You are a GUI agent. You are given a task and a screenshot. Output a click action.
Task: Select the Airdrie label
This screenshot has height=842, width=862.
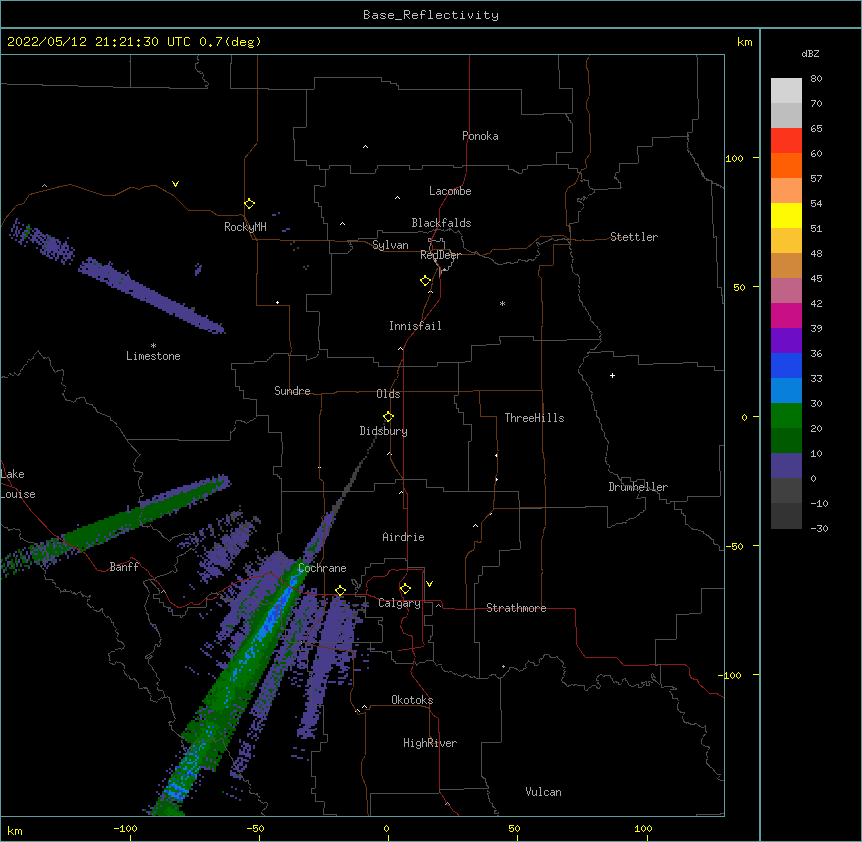coord(403,537)
